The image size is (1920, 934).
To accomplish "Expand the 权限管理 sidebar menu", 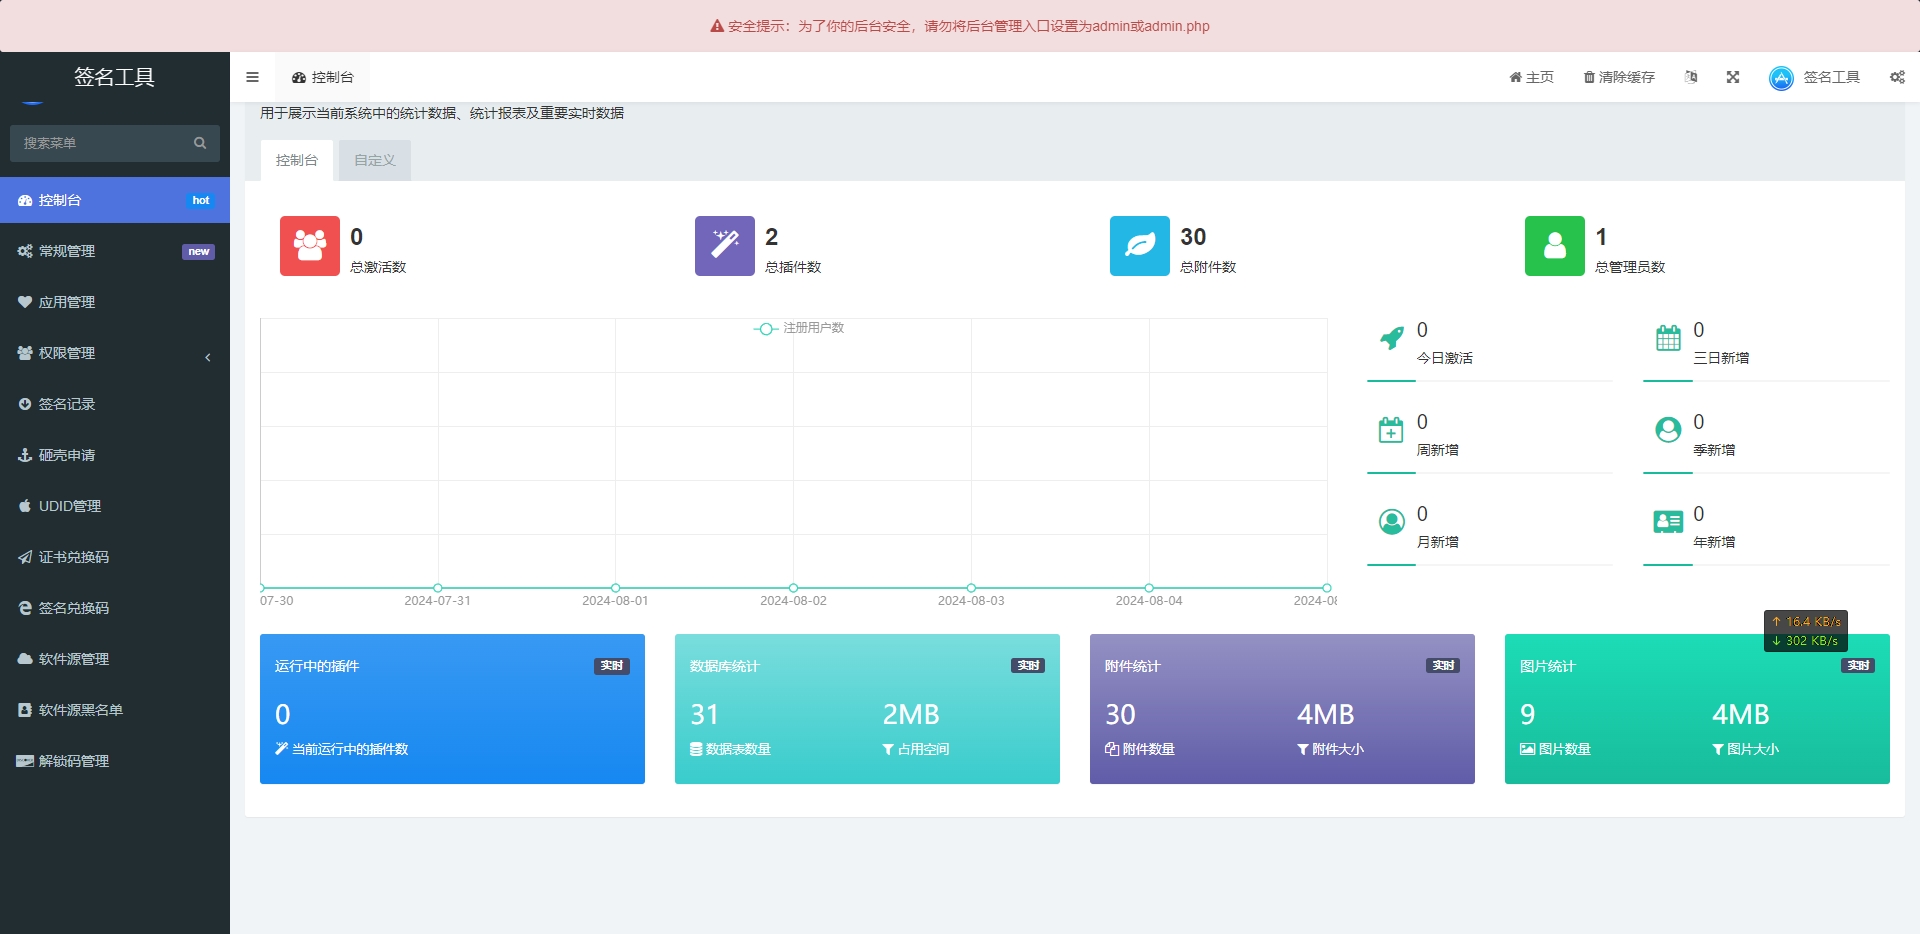I will 115,353.
